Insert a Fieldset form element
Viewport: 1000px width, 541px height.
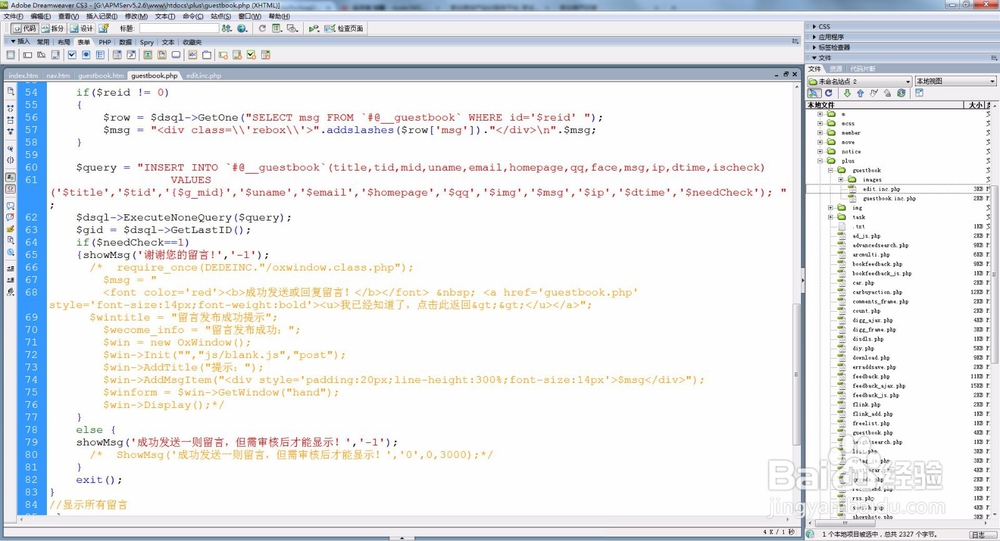[207, 55]
